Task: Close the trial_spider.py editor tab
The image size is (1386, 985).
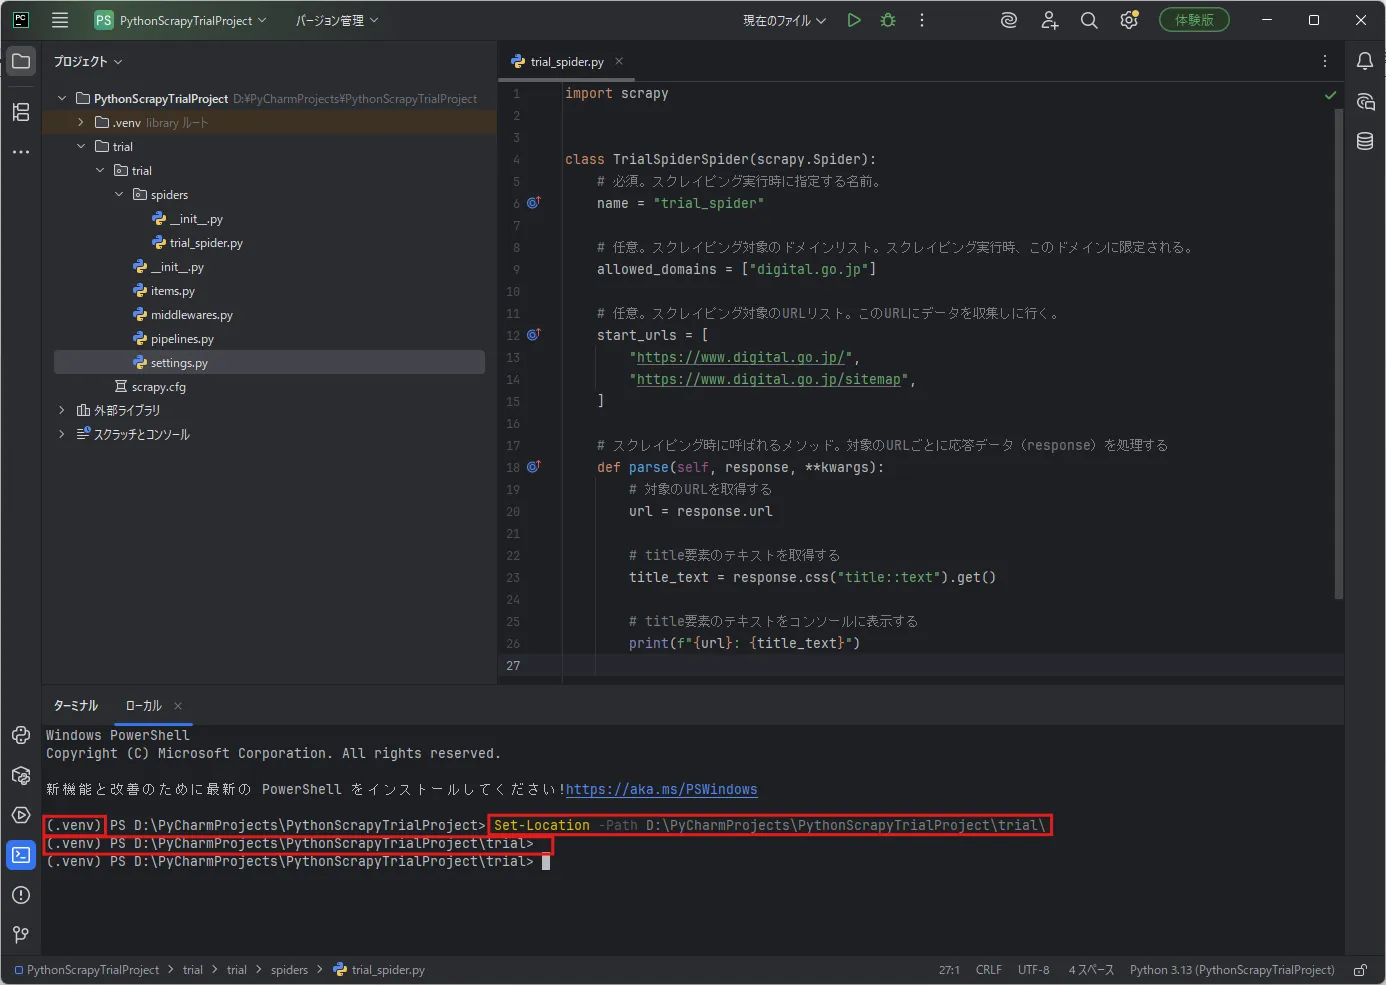Action: click(x=619, y=61)
